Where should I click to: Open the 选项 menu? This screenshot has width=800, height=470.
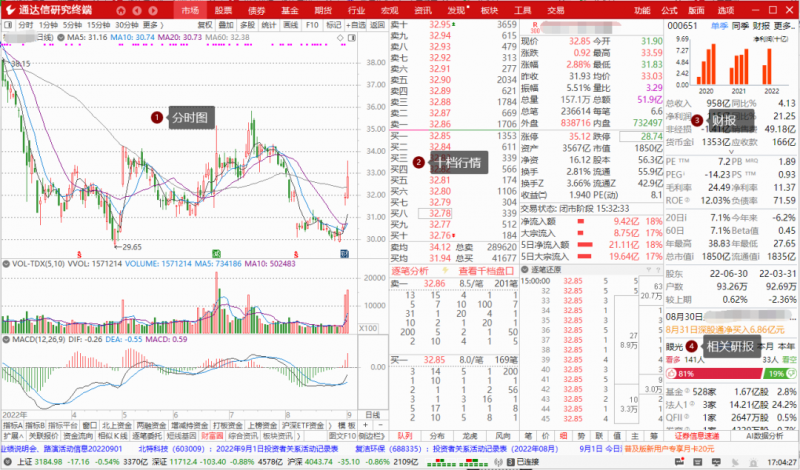pos(726,10)
